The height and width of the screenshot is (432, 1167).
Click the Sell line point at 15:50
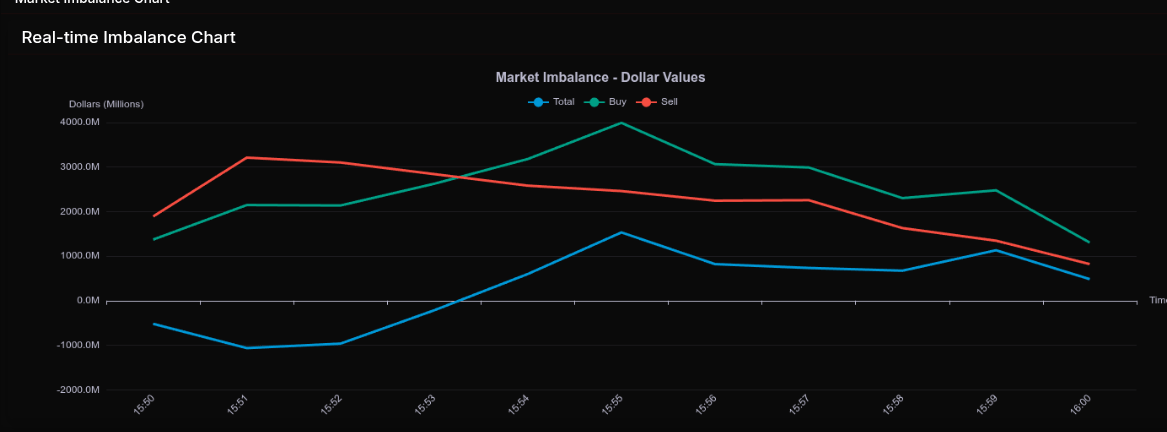tap(153, 216)
